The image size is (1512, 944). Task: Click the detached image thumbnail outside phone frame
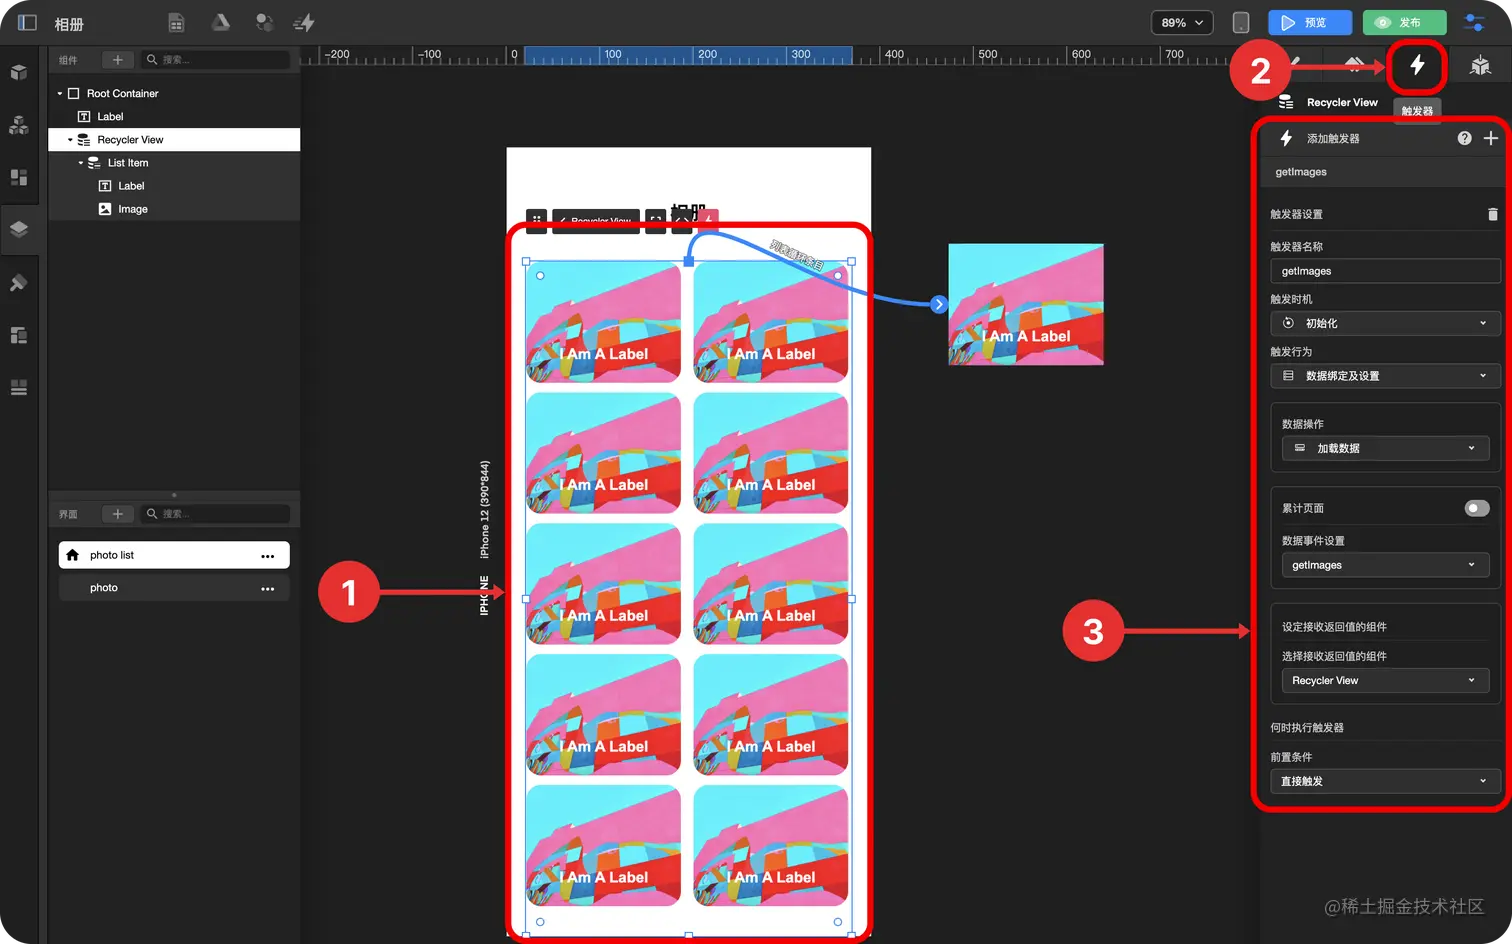[1026, 304]
